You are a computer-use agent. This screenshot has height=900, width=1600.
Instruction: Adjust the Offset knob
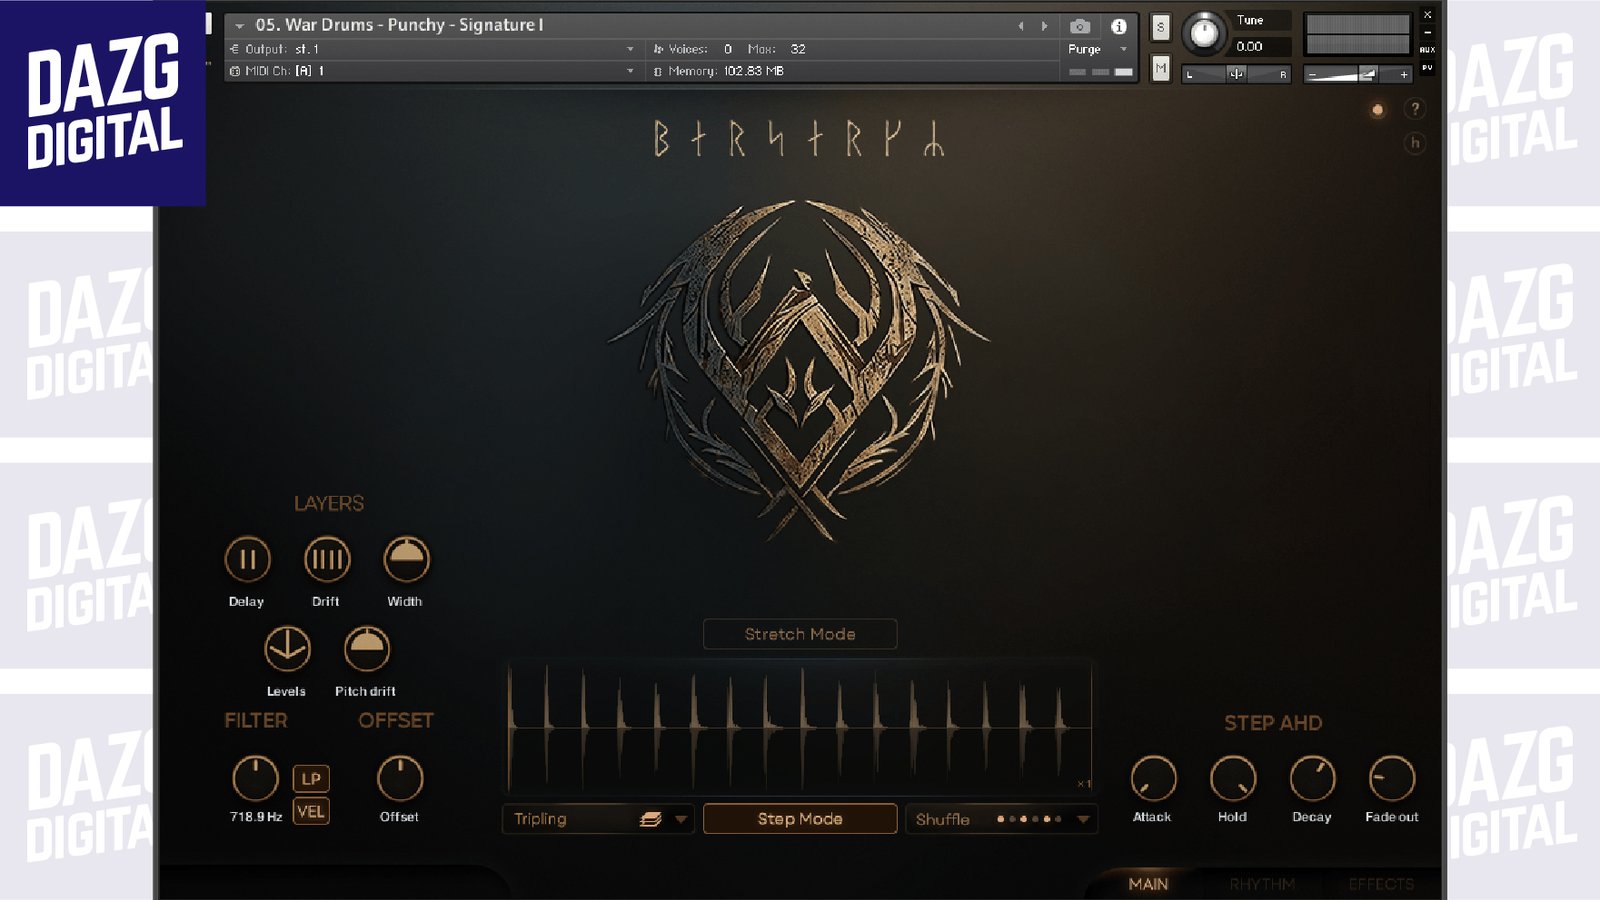400,779
